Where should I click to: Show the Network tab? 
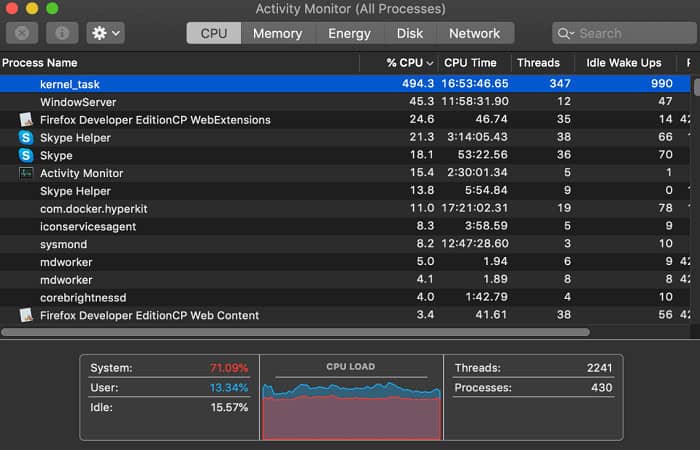pos(475,33)
